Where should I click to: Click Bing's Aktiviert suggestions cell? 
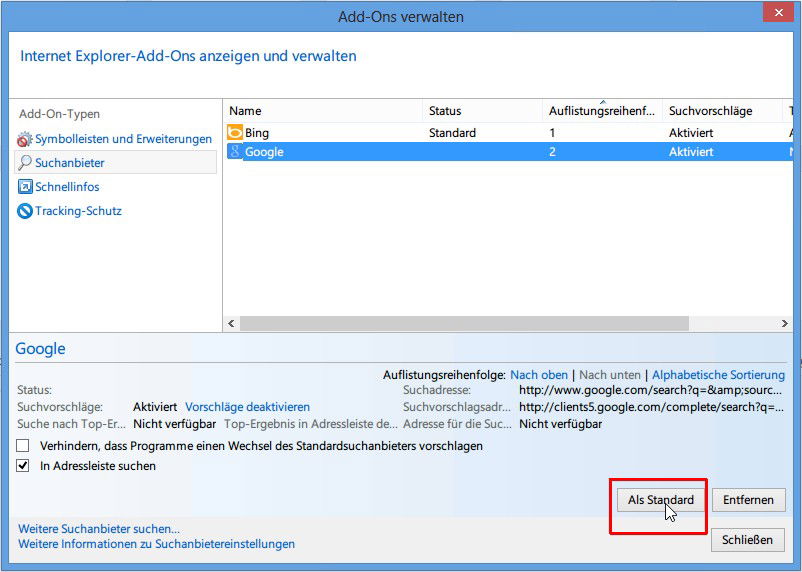coord(691,133)
